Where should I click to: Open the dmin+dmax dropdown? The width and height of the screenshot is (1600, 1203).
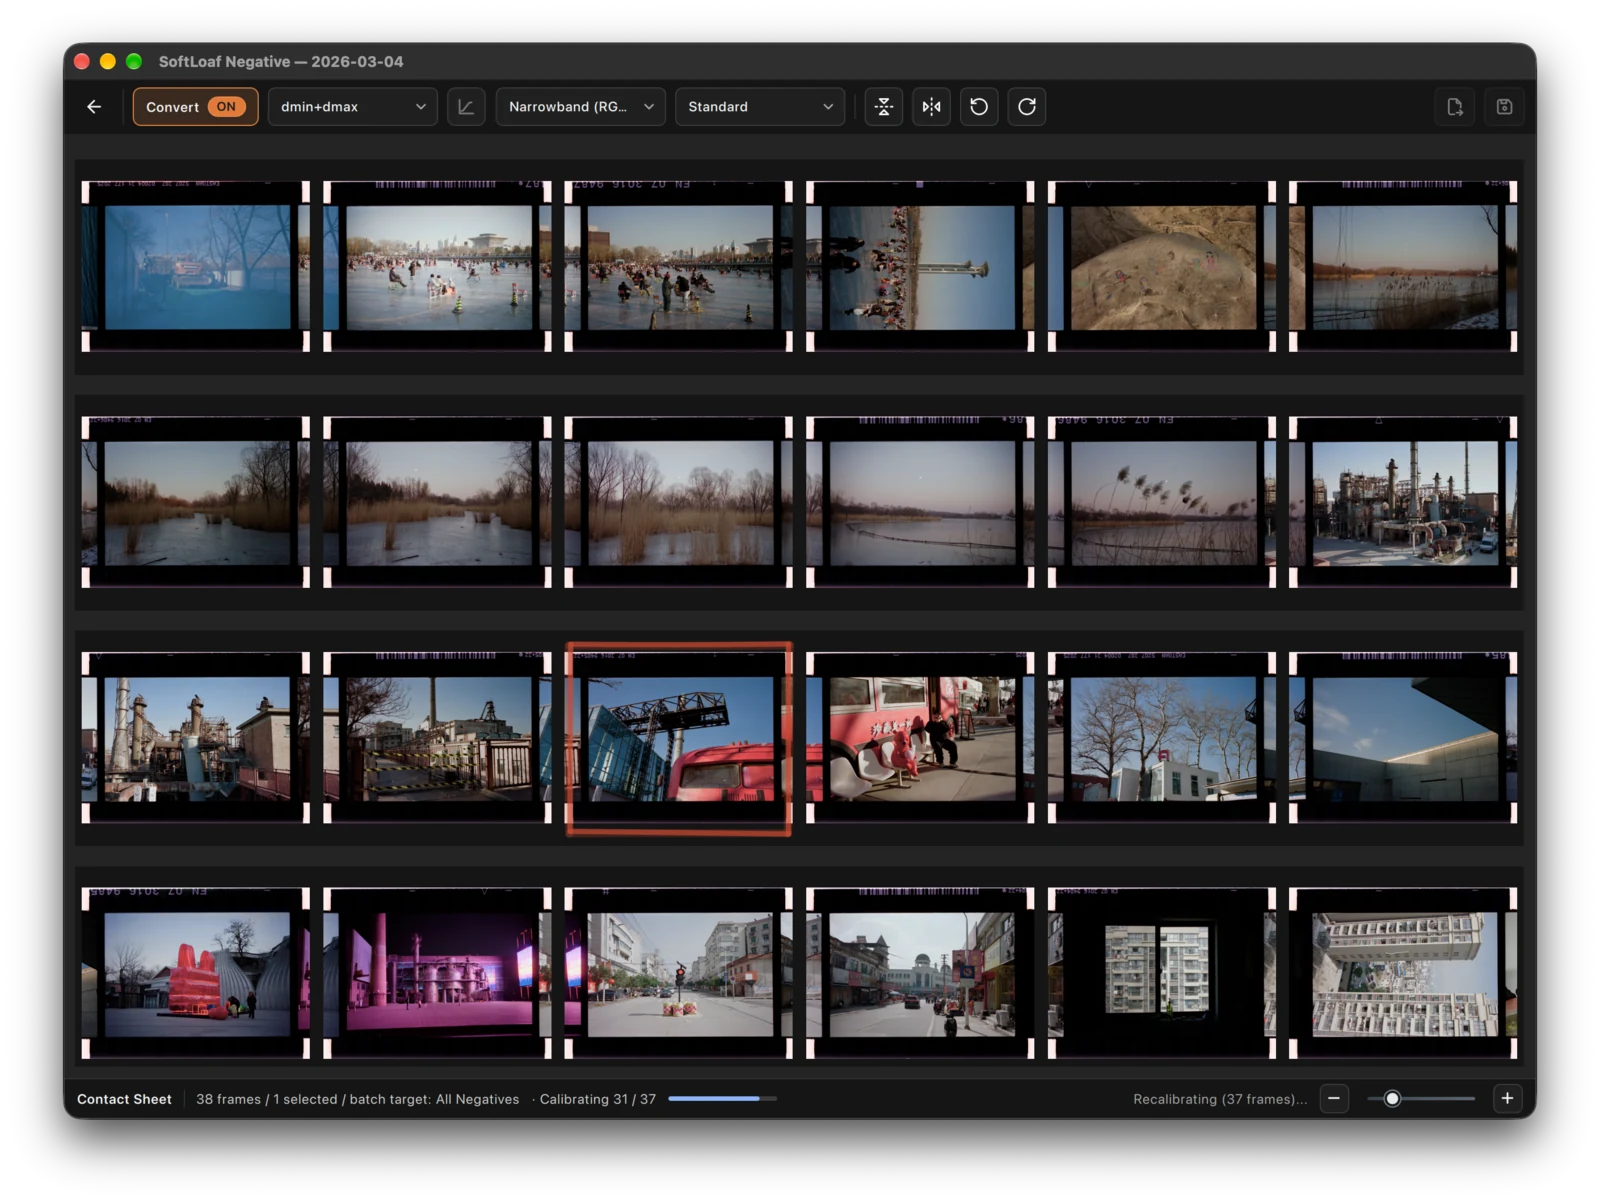[352, 107]
